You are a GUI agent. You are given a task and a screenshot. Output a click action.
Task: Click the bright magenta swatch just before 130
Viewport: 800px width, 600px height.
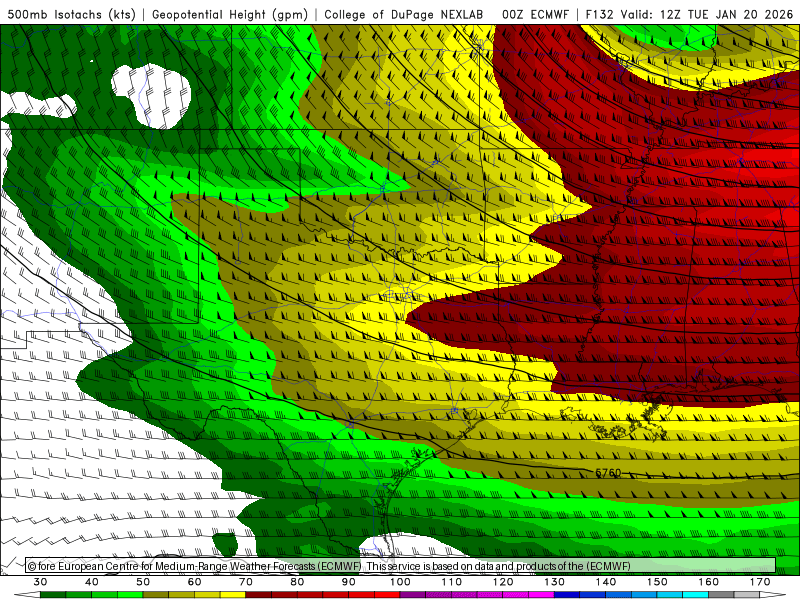[541, 595]
